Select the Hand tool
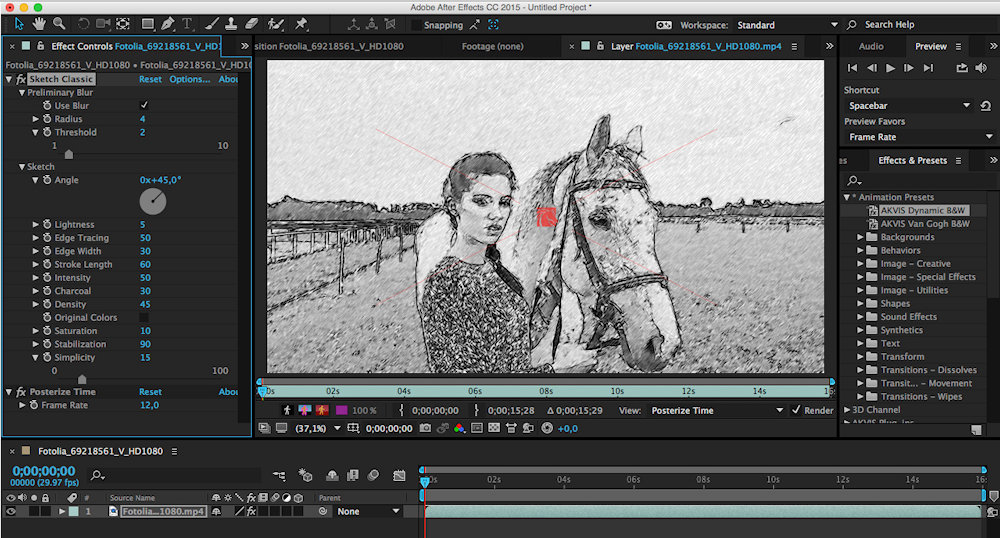 pyautogui.click(x=40, y=23)
